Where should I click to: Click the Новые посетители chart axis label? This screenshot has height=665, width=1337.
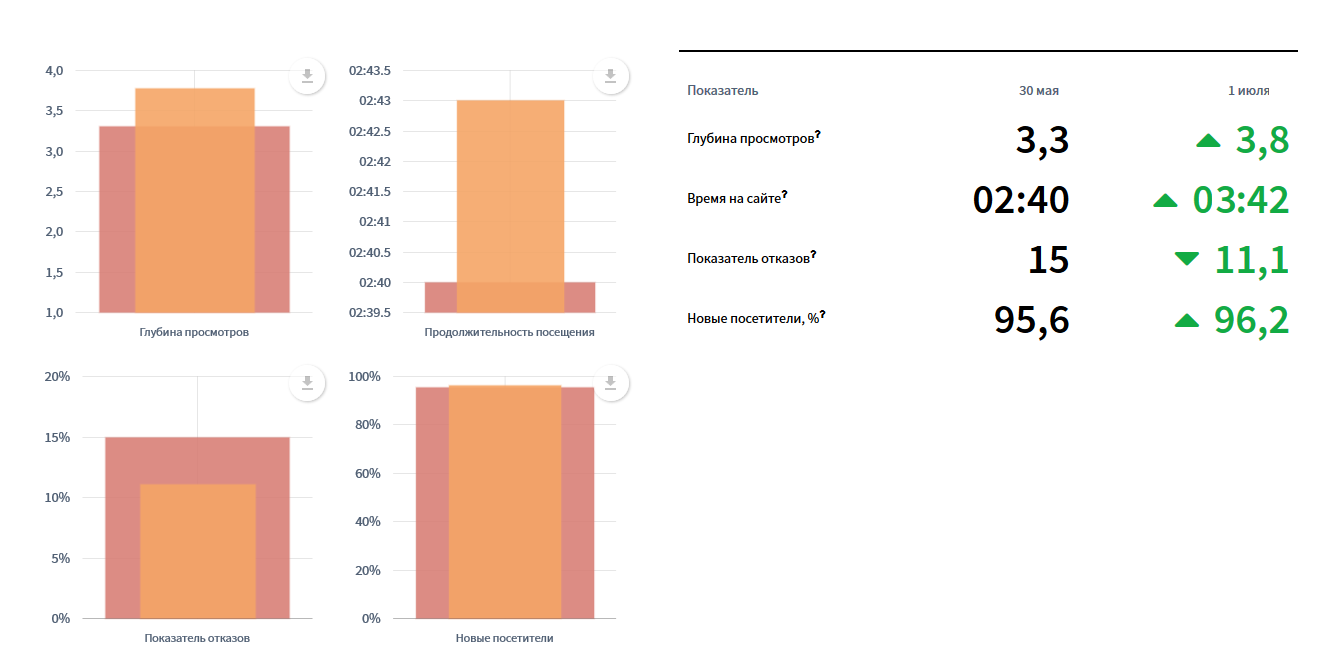tap(504, 638)
